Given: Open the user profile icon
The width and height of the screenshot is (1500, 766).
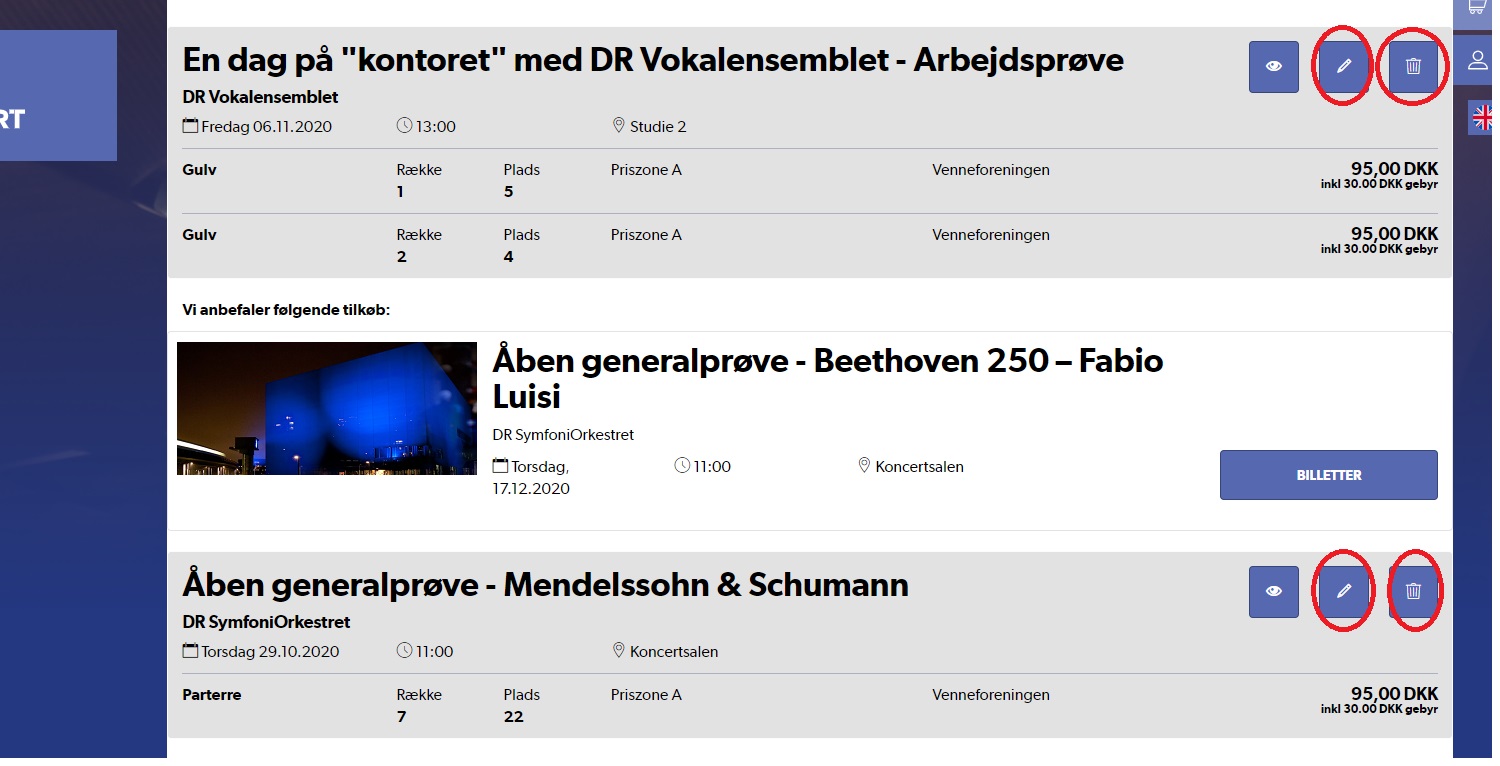Looking at the screenshot, I should (x=1477, y=60).
